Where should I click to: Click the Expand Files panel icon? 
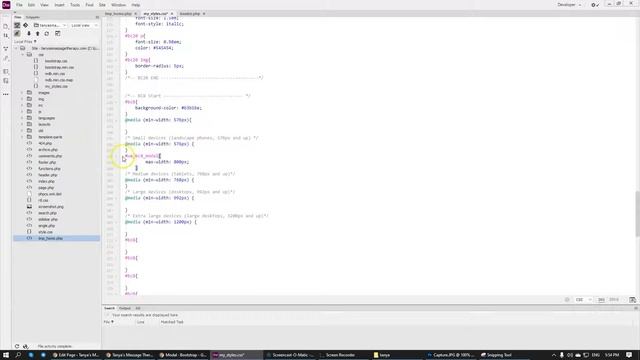[x=58, y=33]
